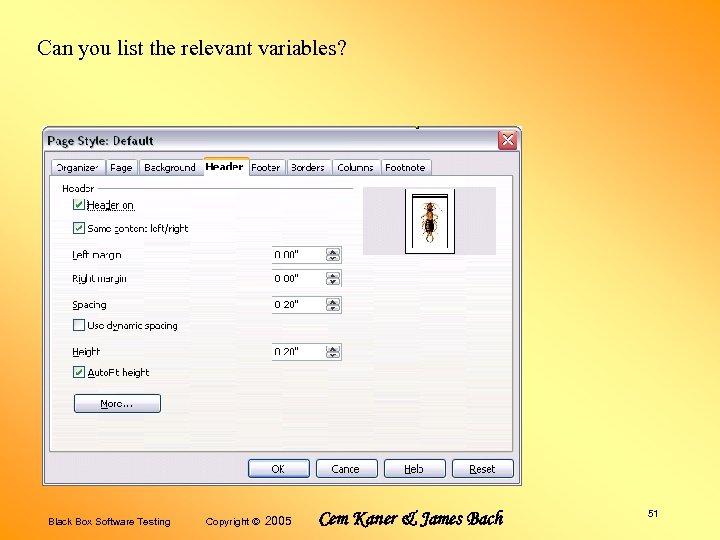Screen dimensions: 720x540
Task: Click the page preview thumbnail
Action: [430, 221]
